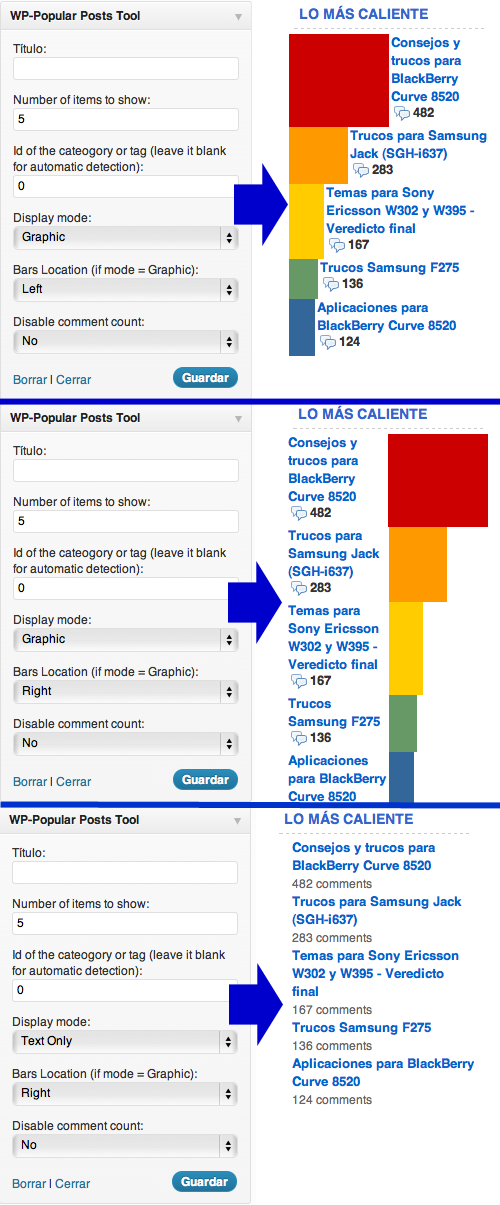
Task: Click the comment bubble icon next to 167 in the top list
Action: 337,245
